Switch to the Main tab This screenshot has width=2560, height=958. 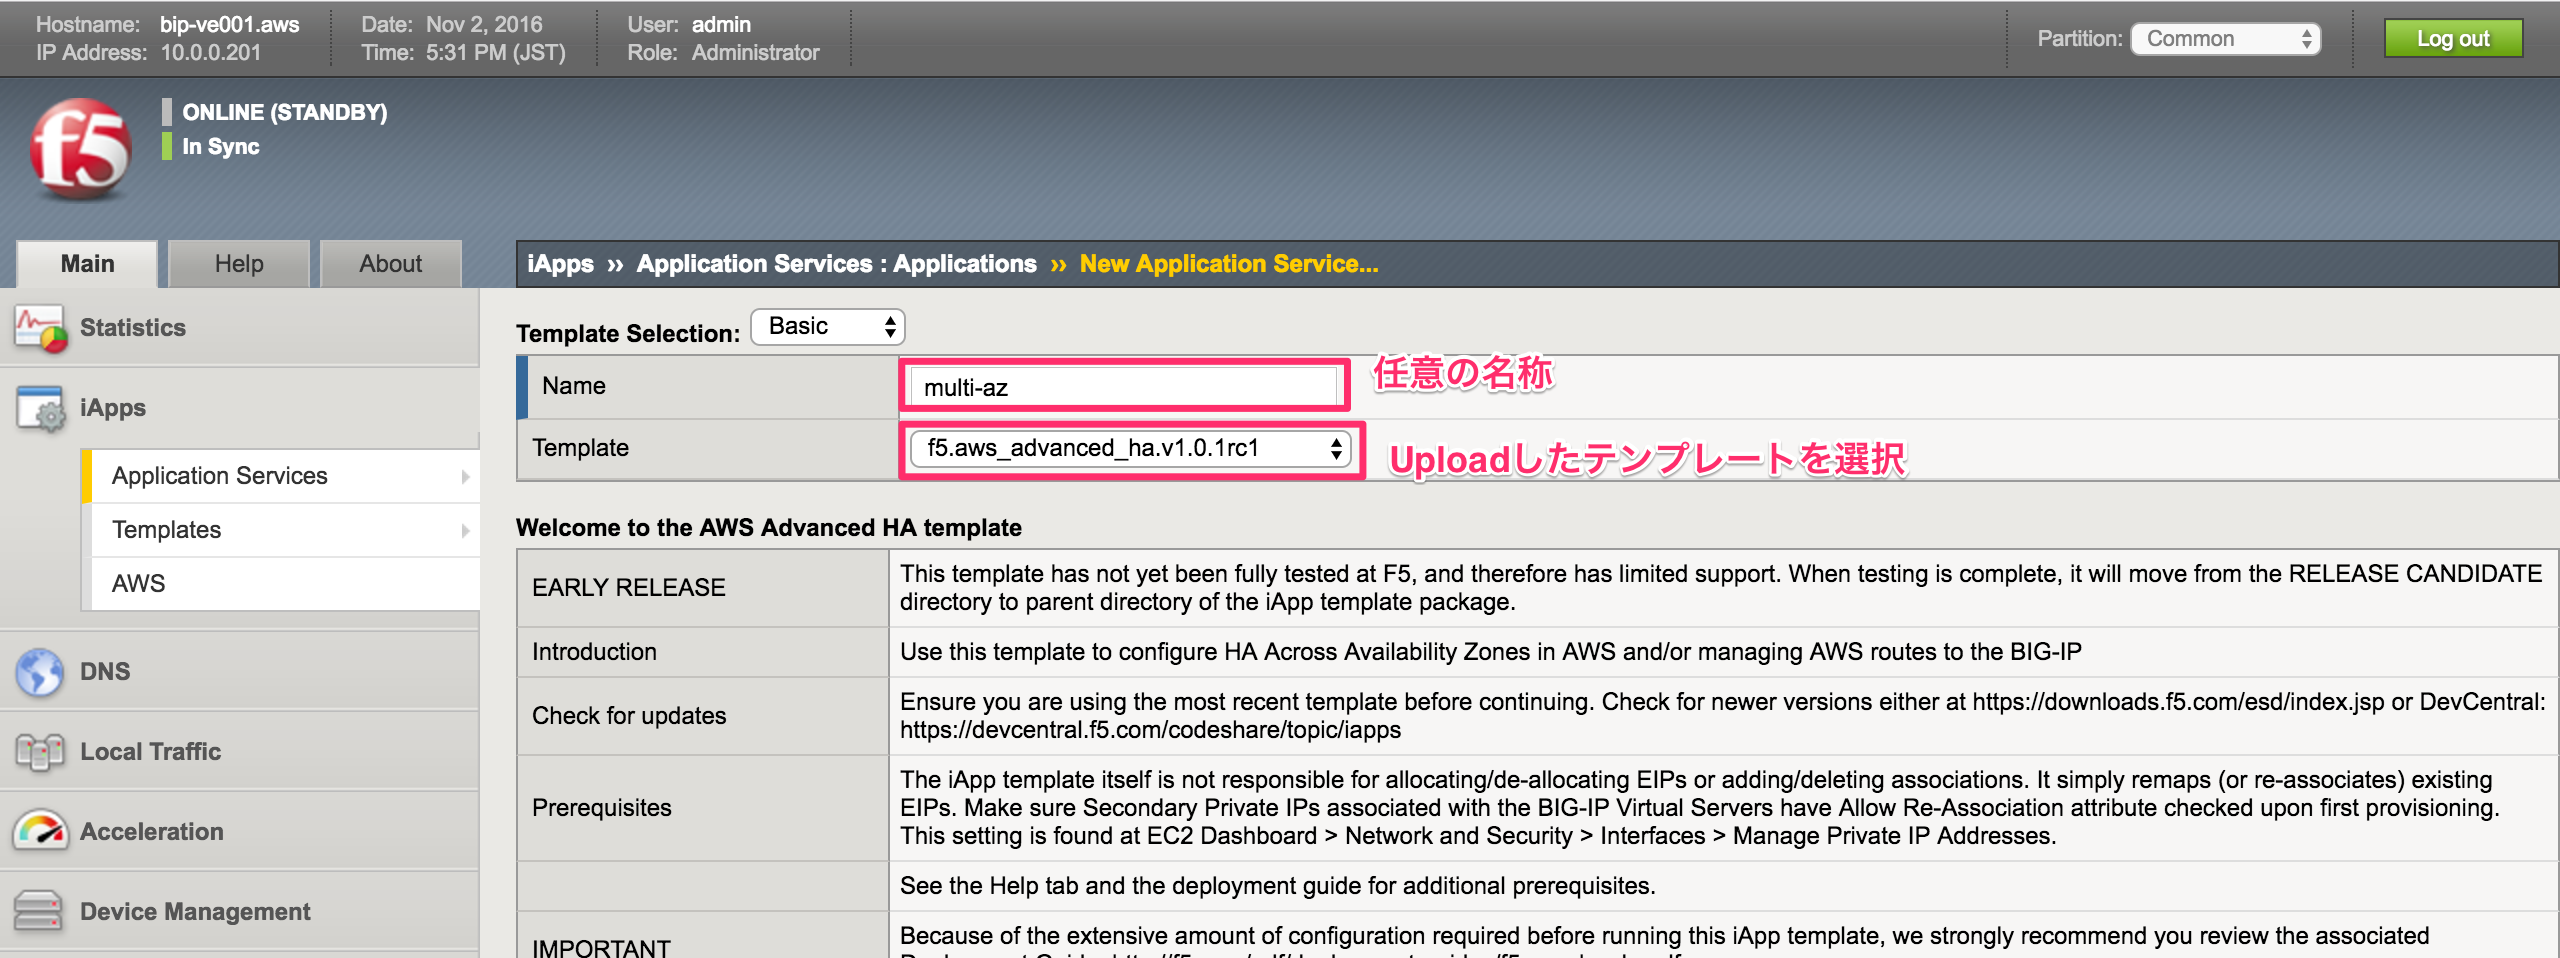pyautogui.click(x=87, y=264)
